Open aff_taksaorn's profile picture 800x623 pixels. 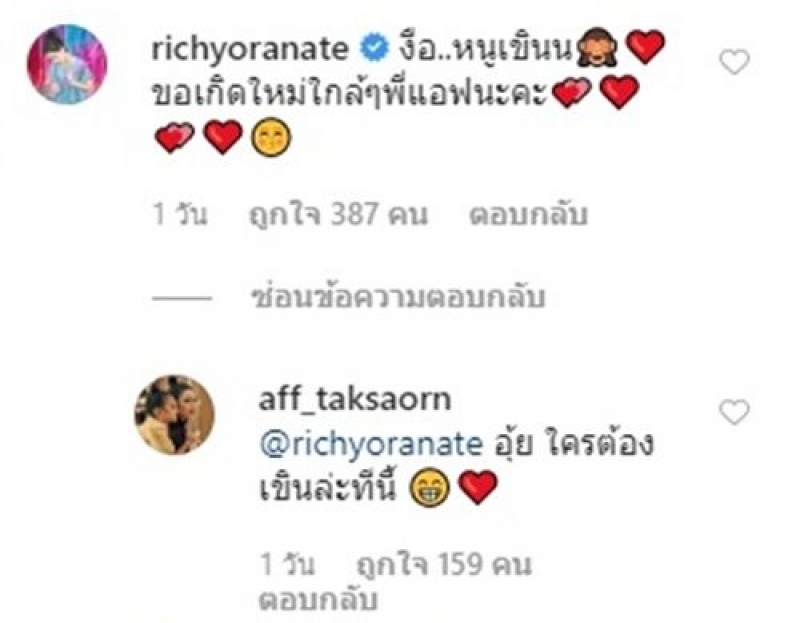[x=174, y=414]
